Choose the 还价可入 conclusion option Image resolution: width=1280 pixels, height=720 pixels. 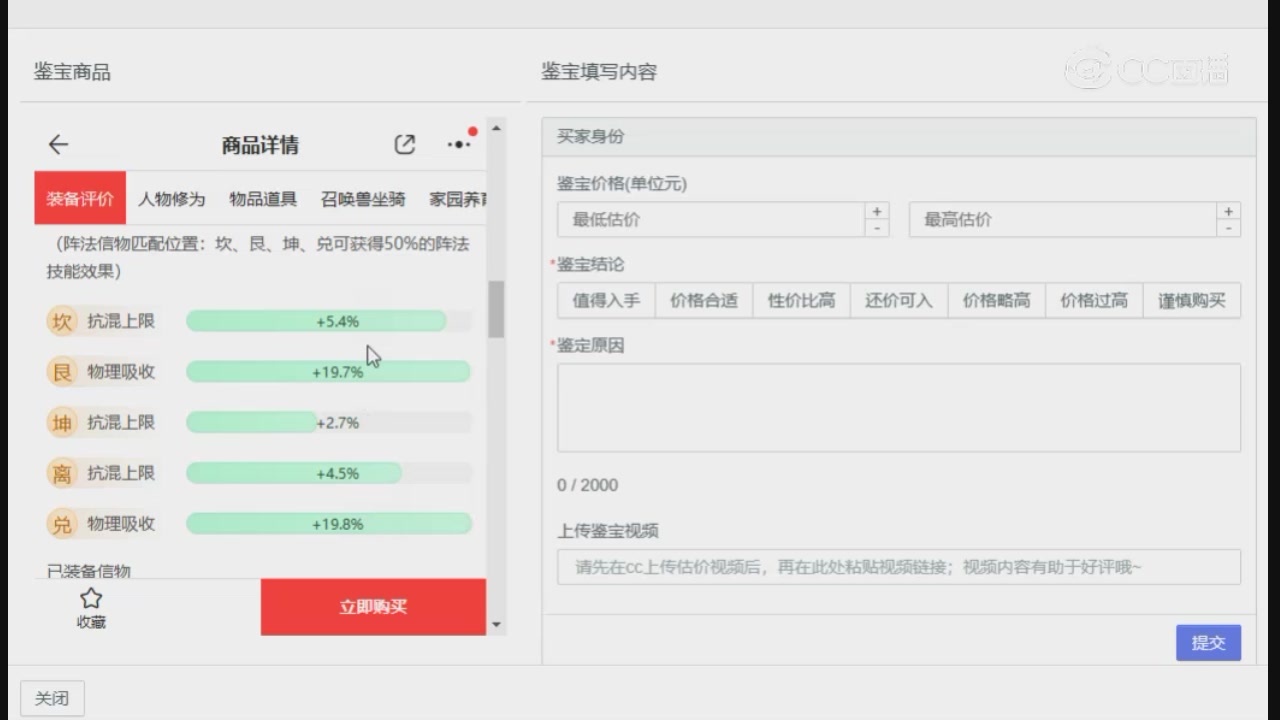tap(899, 300)
